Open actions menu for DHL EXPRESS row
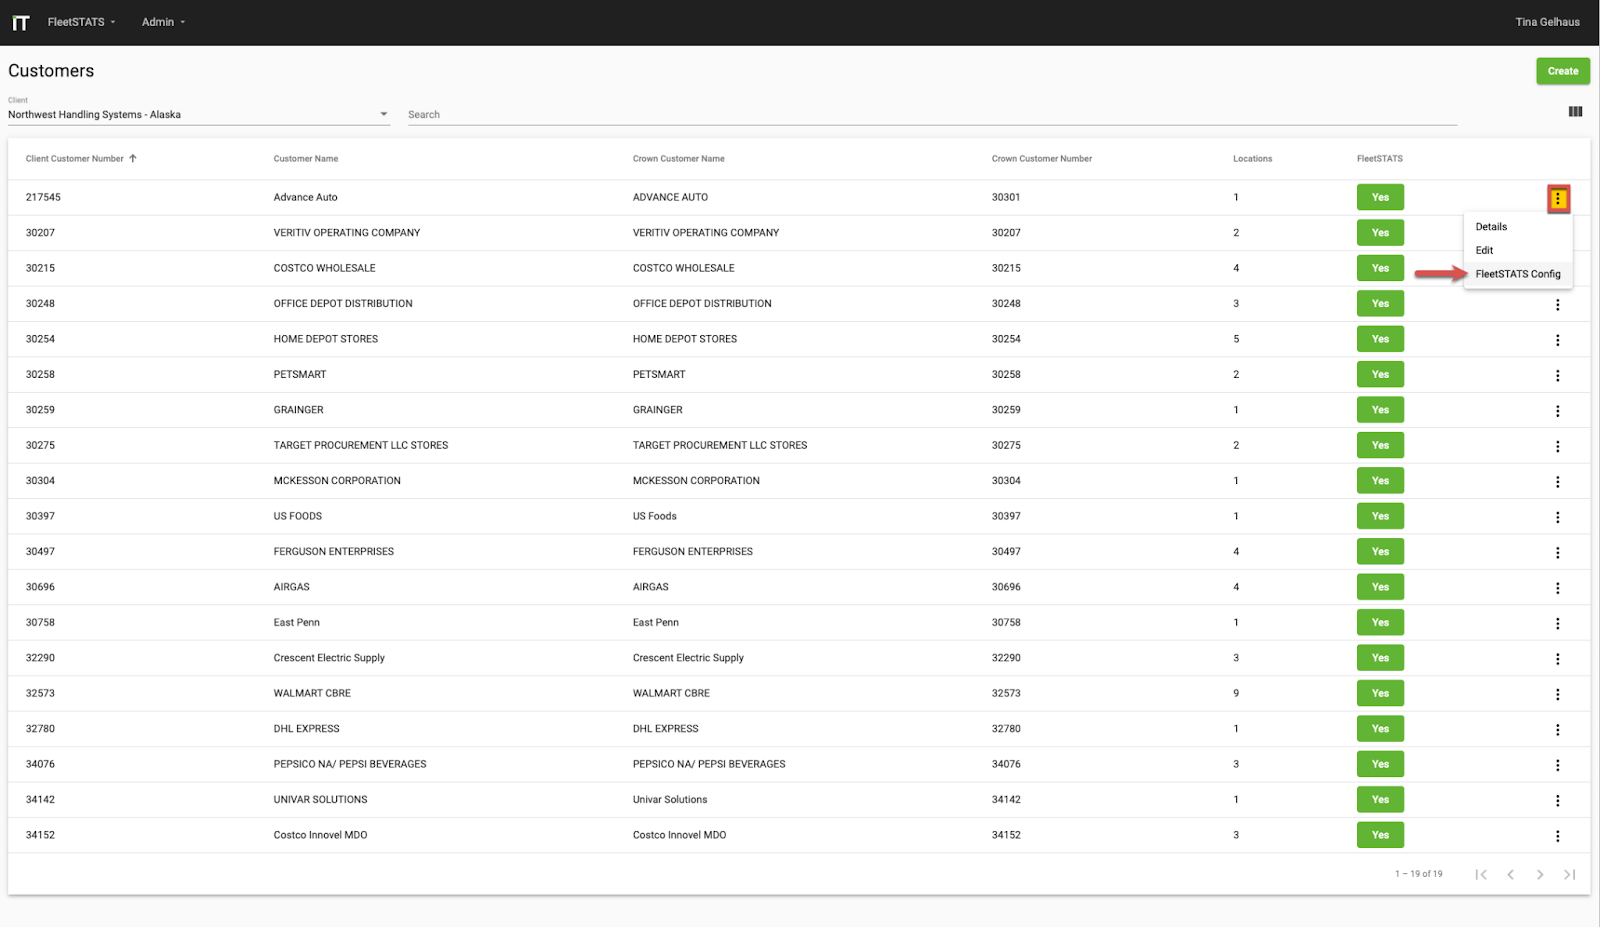1600x927 pixels. click(1557, 730)
